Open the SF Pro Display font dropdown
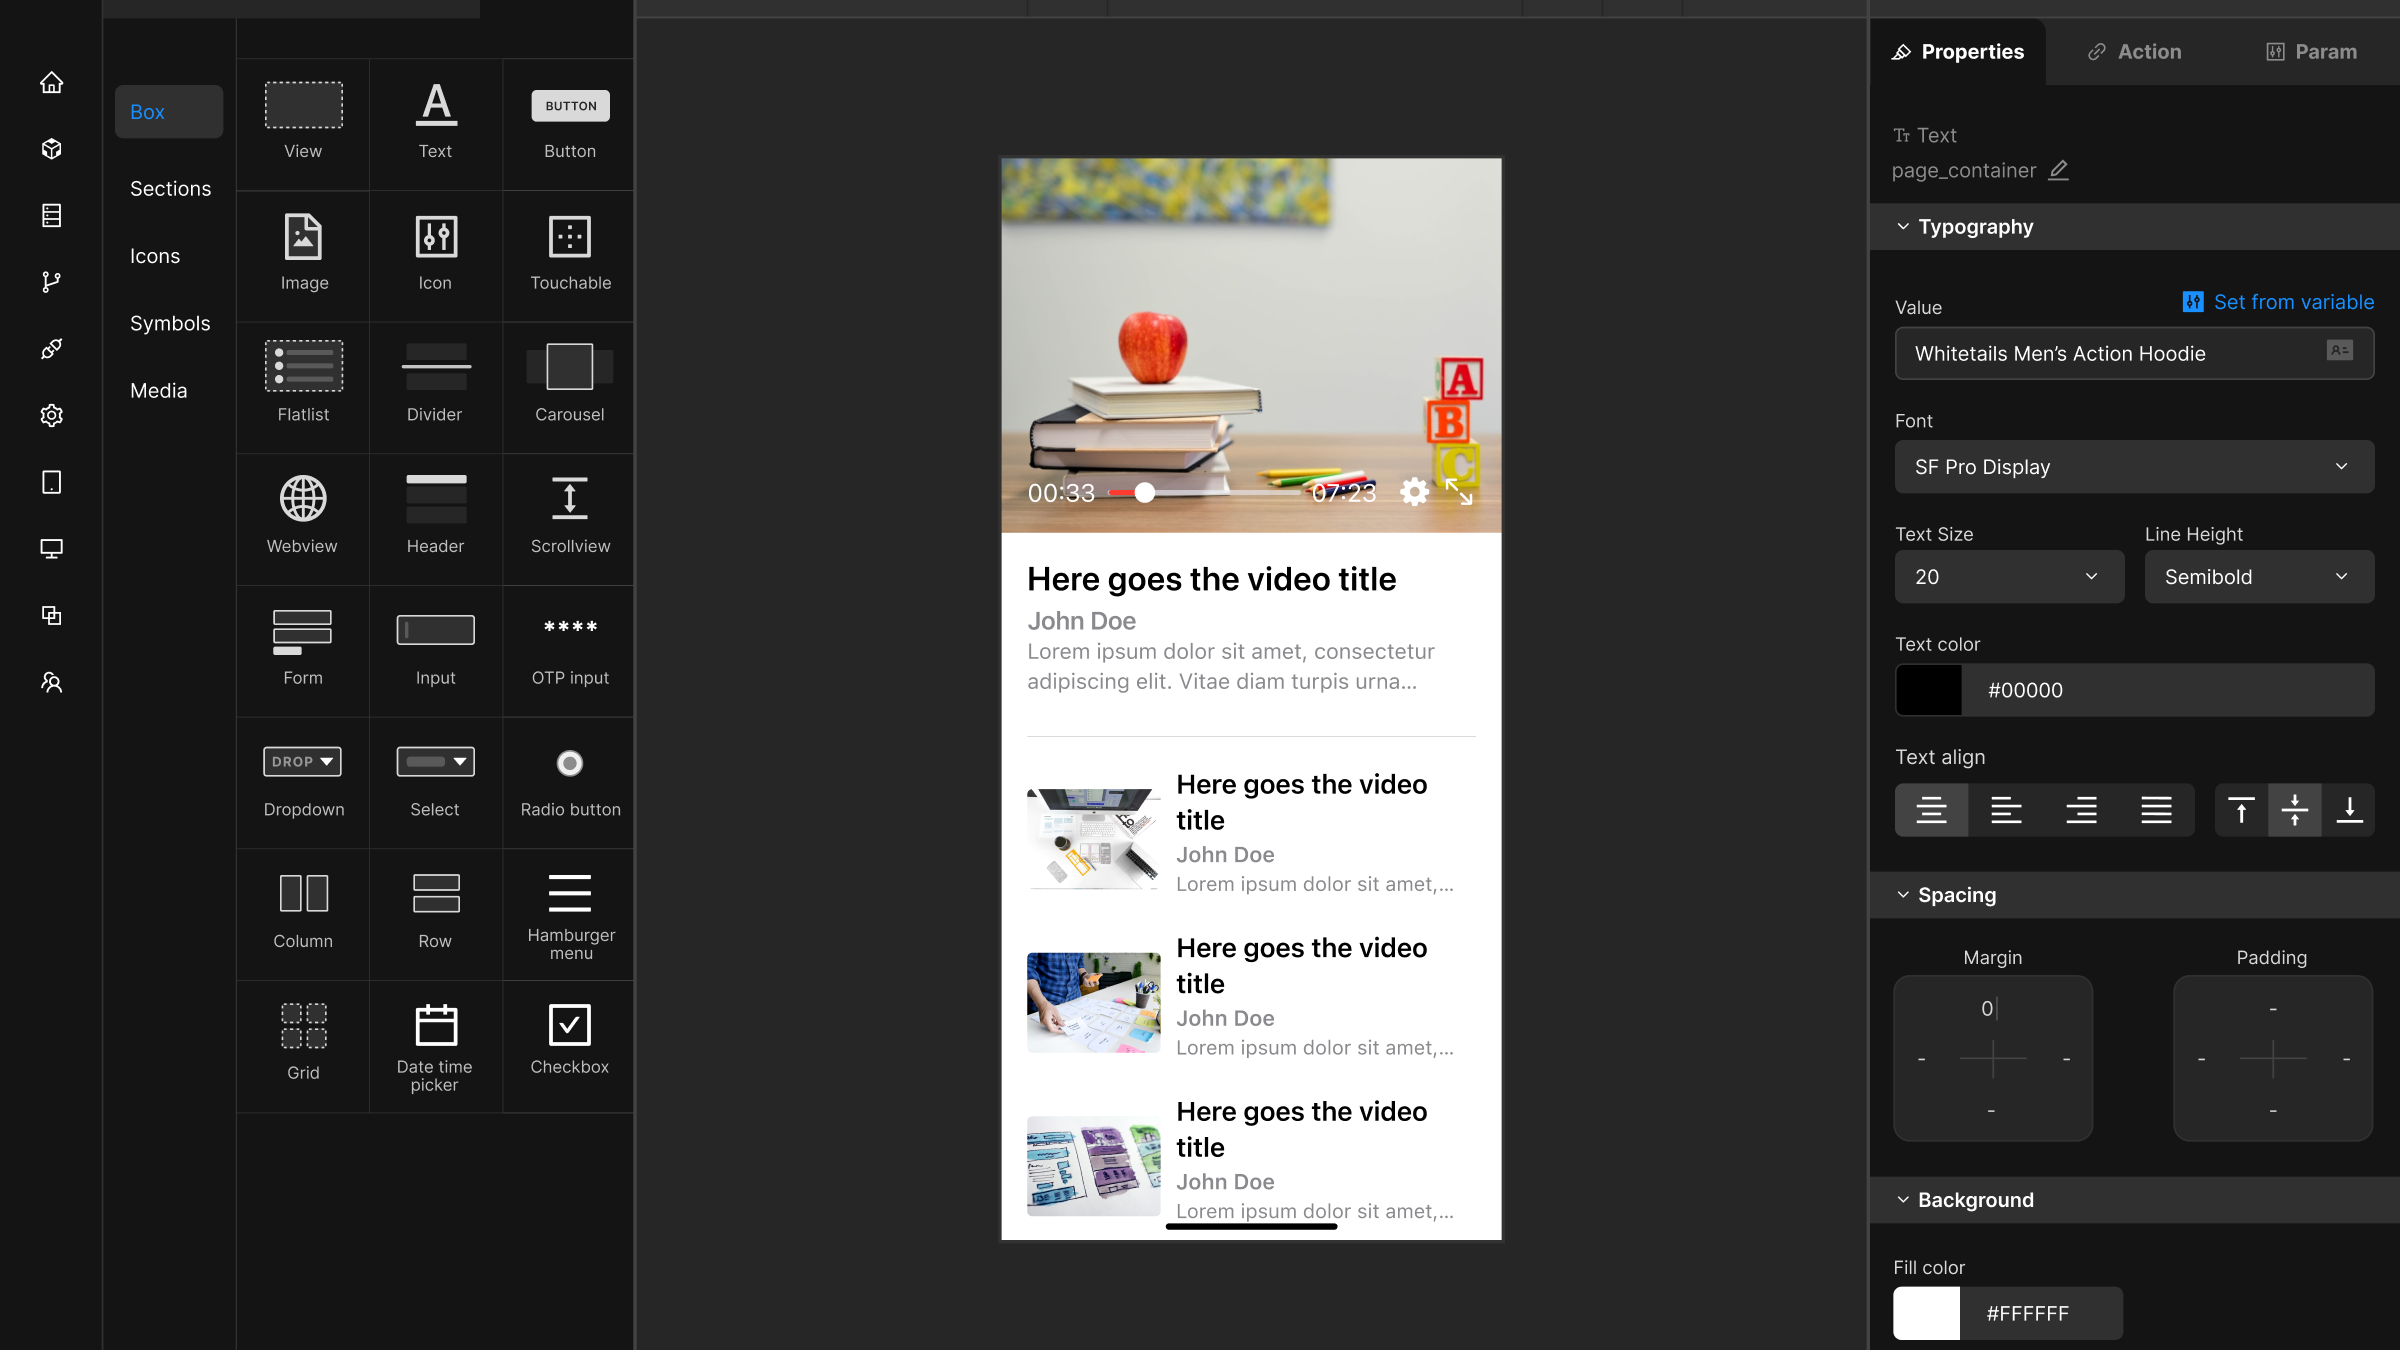The height and width of the screenshot is (1350, 2400). click(2133, 467)
